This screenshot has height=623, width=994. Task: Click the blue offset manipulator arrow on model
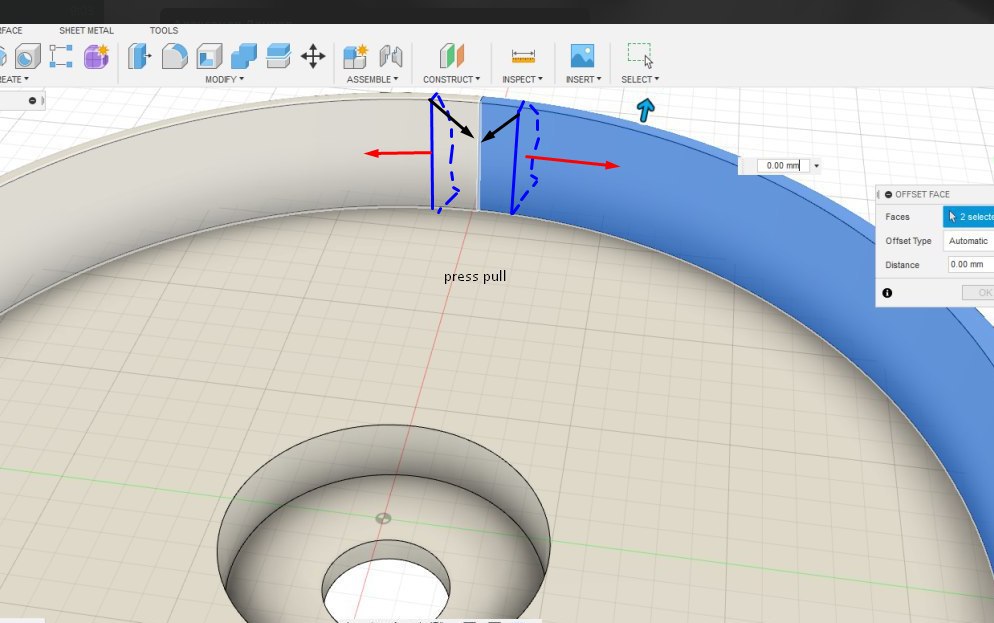click(x=645, y=110)
